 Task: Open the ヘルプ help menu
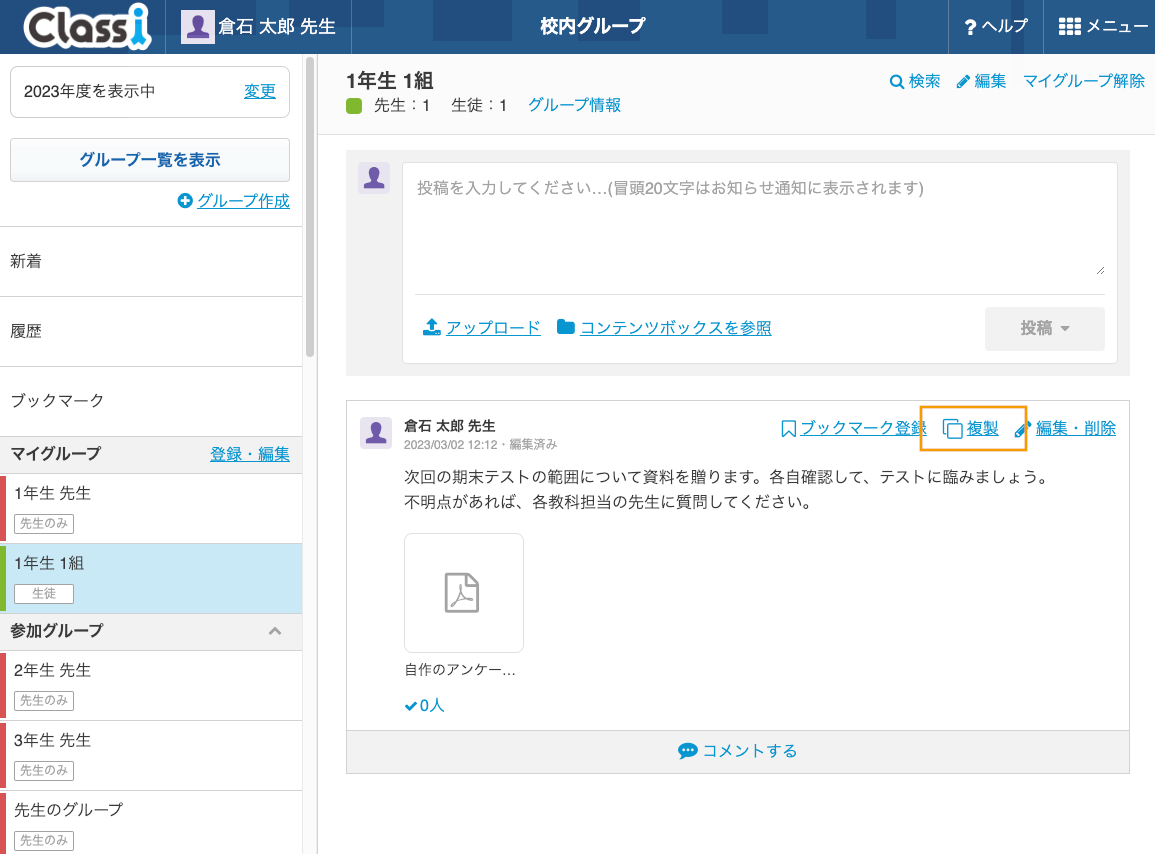coord(996,27)
